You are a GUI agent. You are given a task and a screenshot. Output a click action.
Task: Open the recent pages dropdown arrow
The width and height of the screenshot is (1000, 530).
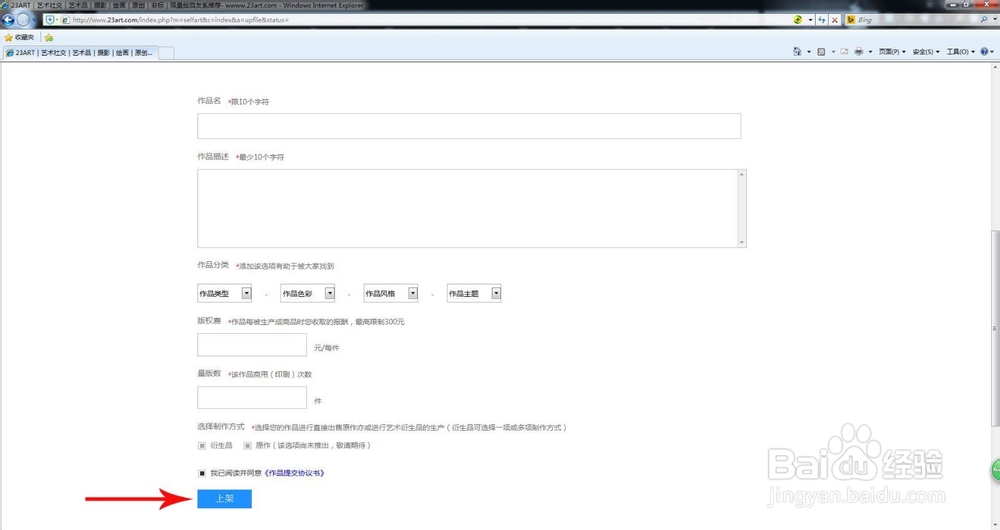pos(34,20)
